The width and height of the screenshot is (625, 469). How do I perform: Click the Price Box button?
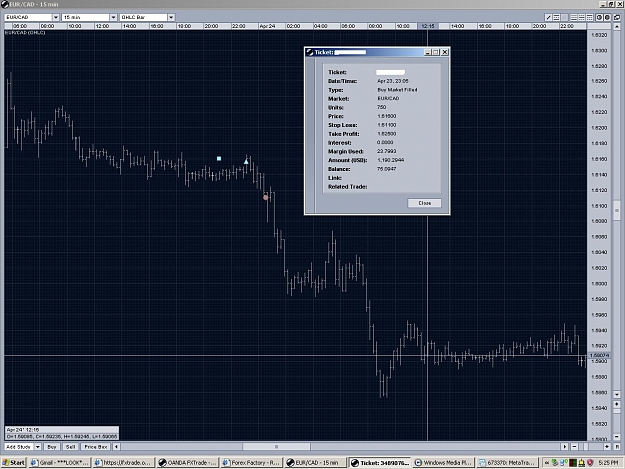pyautogui.click(x=96, y=447)
